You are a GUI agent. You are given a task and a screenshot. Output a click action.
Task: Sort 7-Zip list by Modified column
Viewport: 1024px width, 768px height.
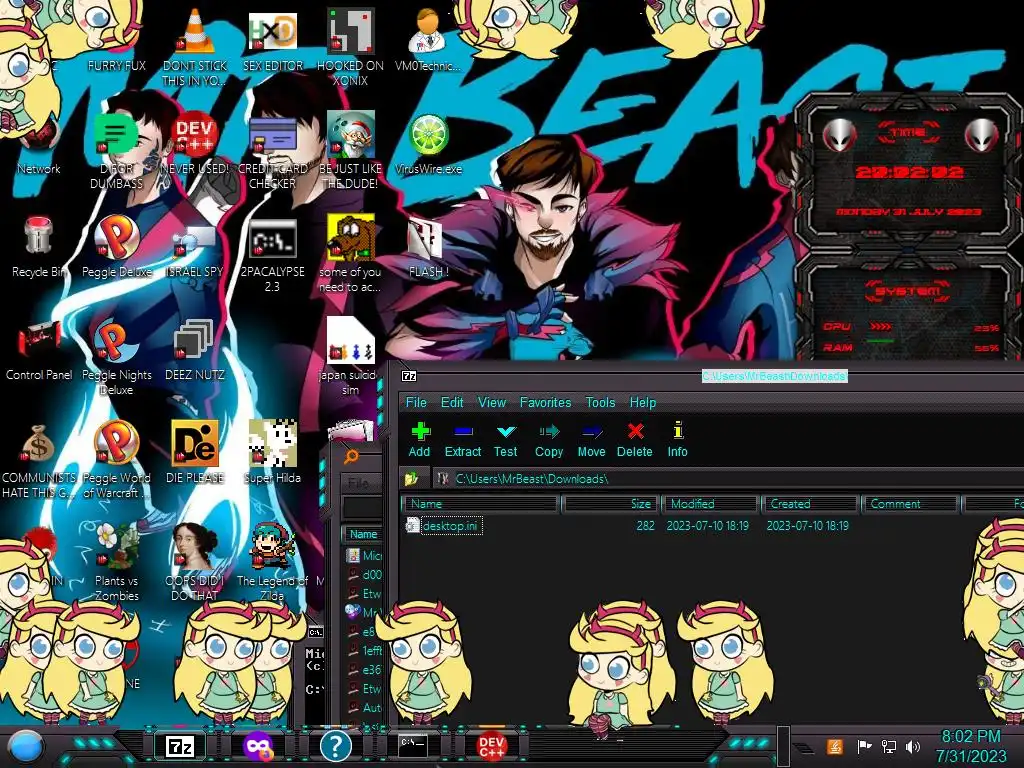[711, 504]
